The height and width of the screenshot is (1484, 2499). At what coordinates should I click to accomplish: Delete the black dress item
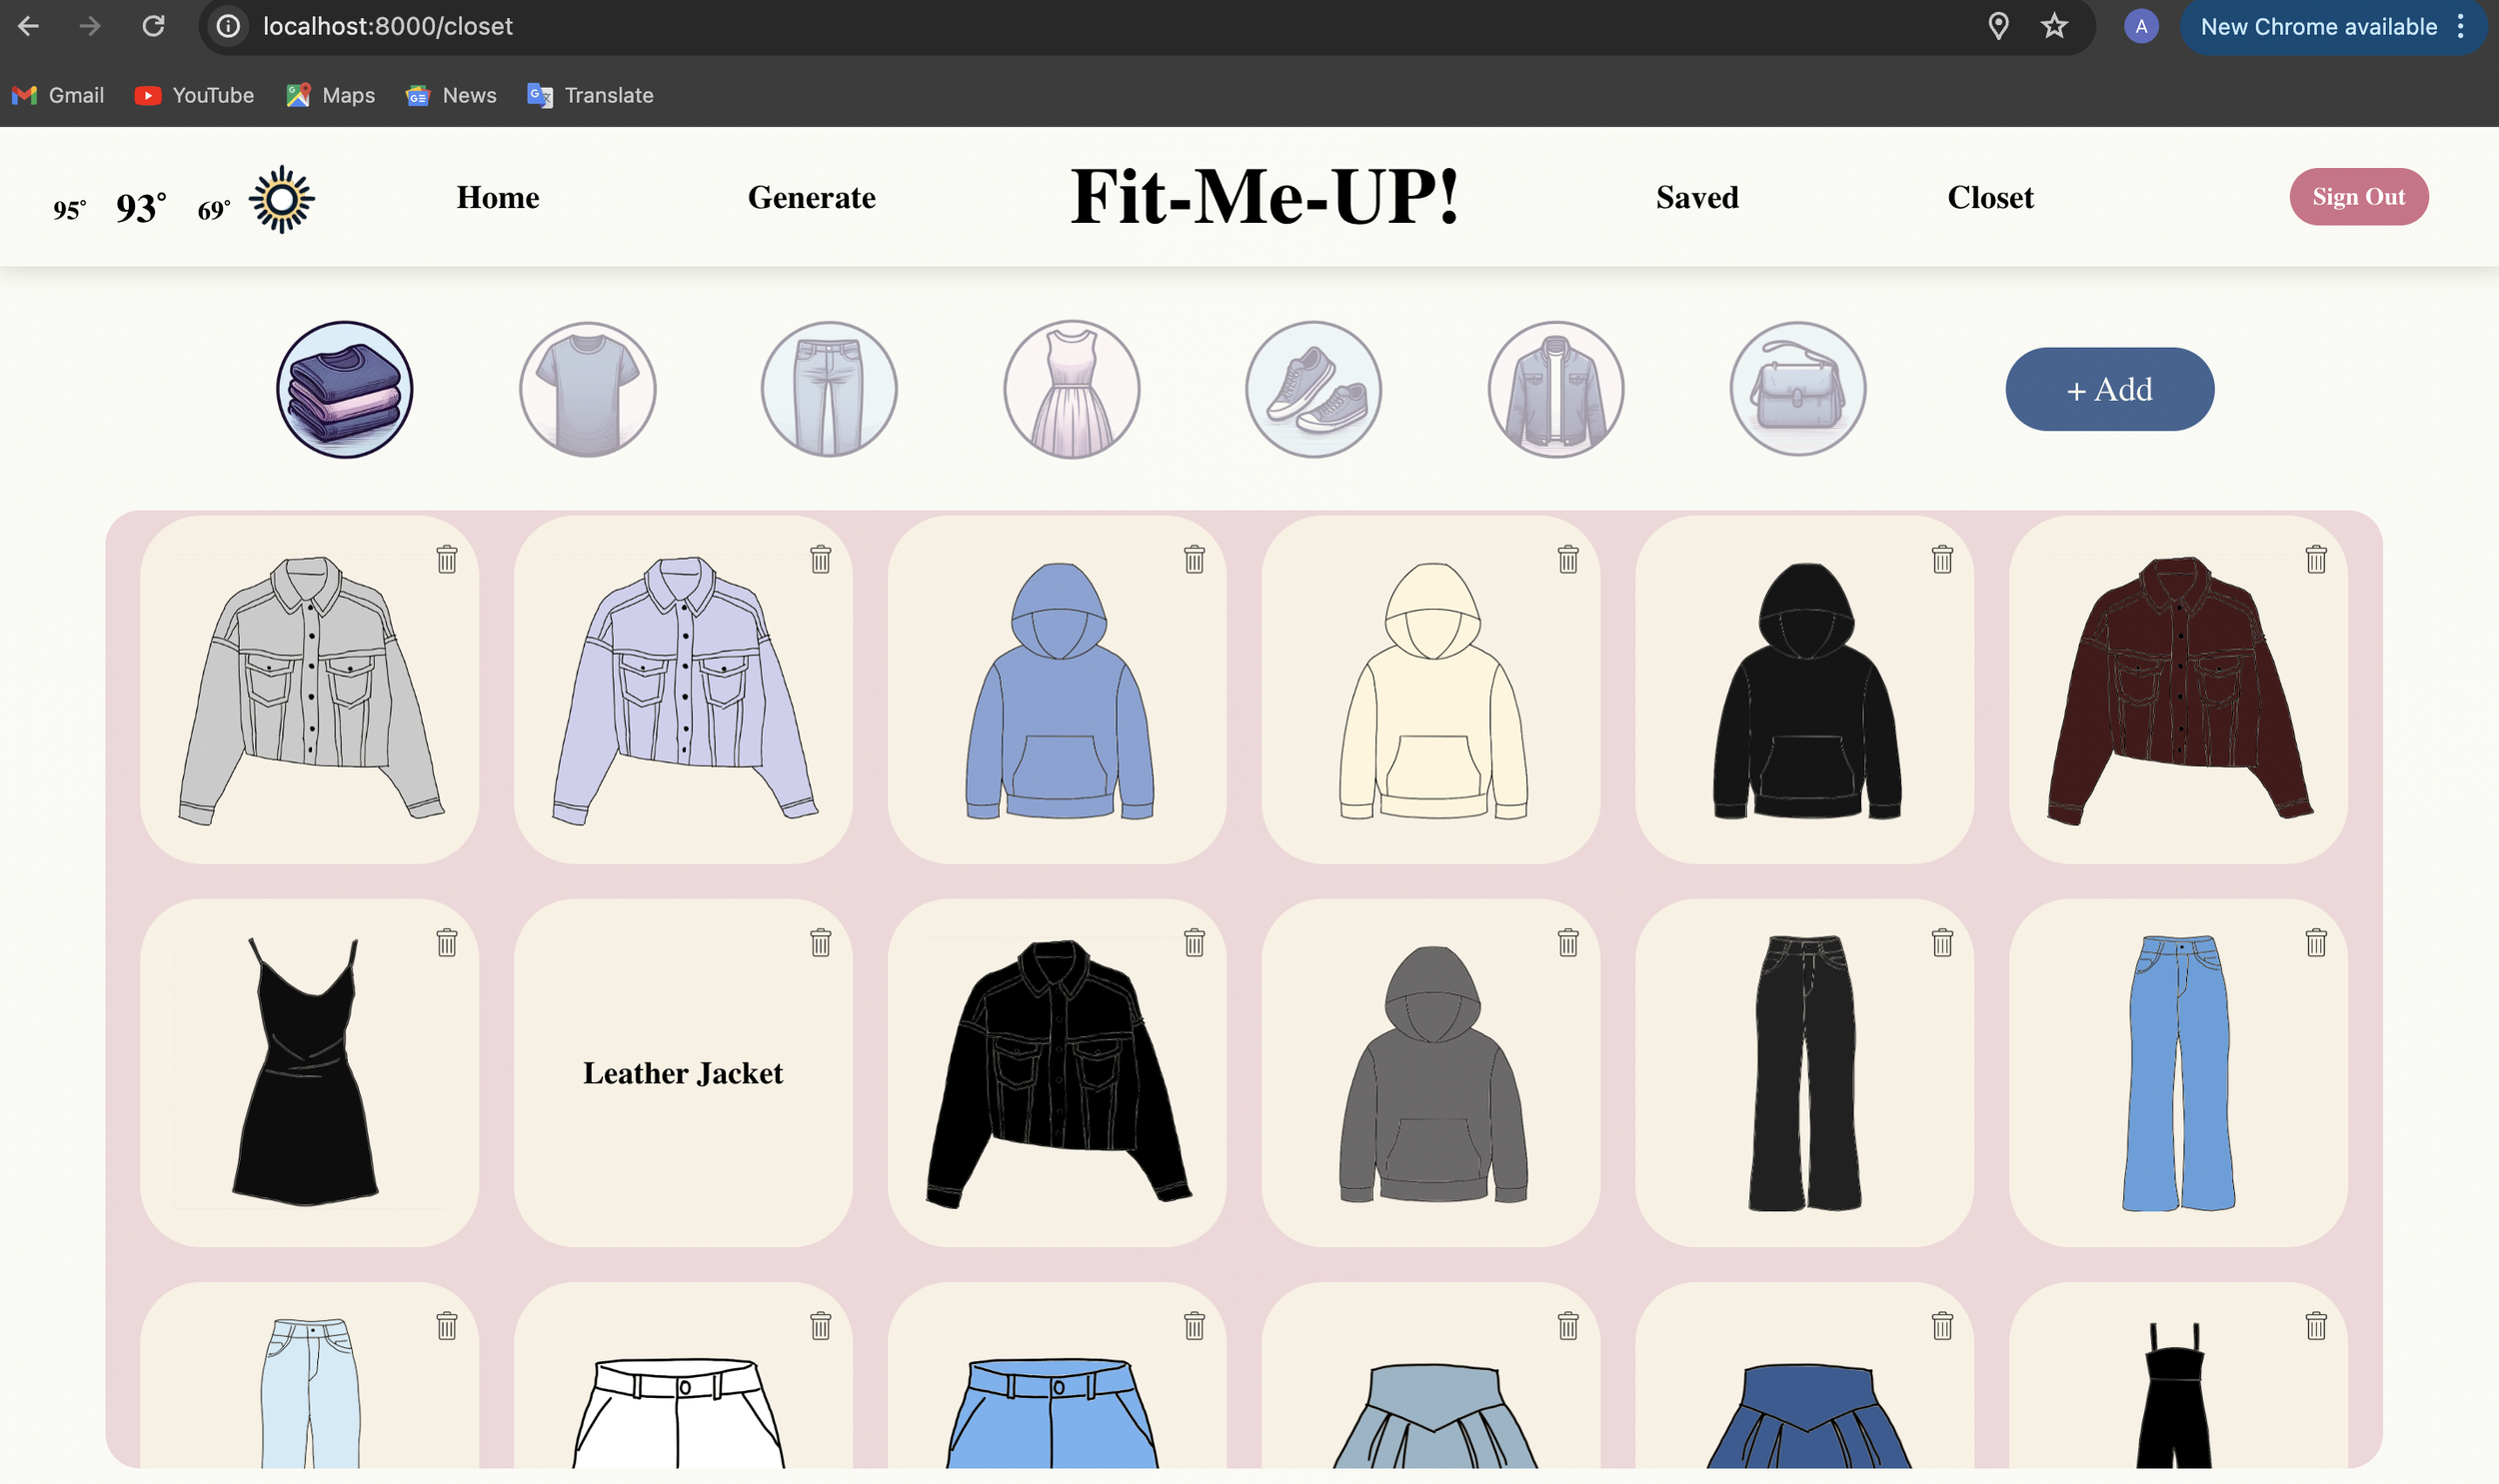pyautogui.click(x=446, y=942)
